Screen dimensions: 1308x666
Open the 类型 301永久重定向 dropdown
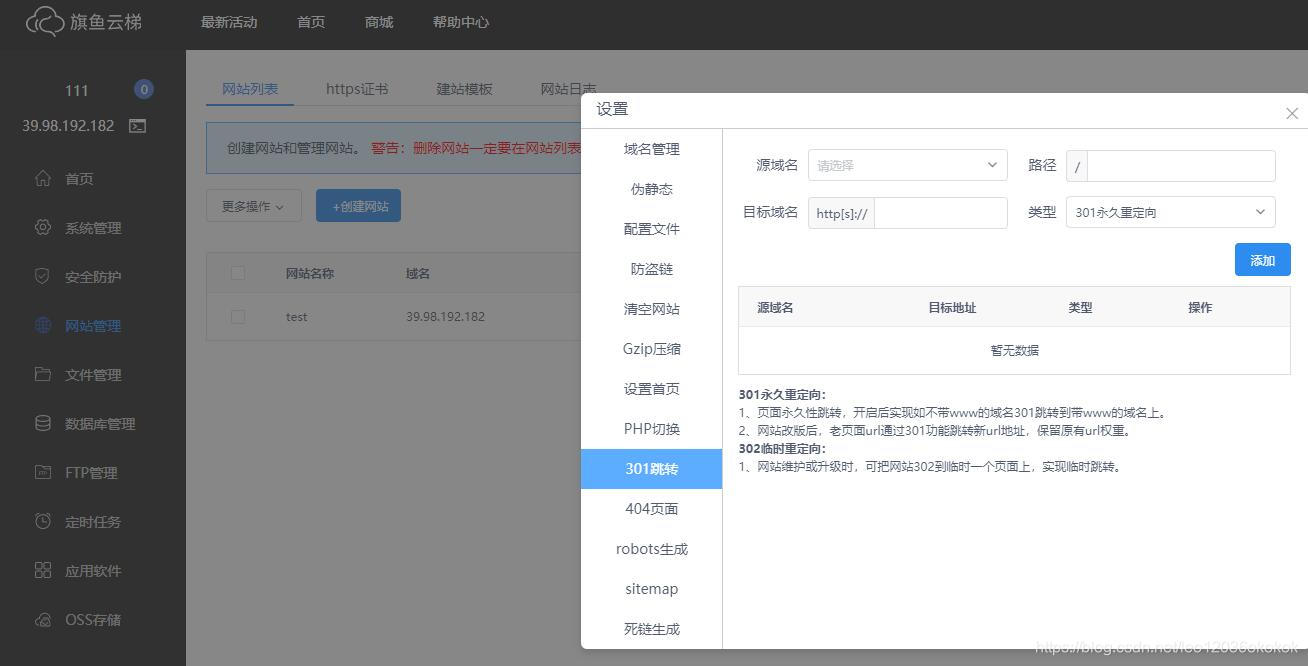pos(1170,212)
